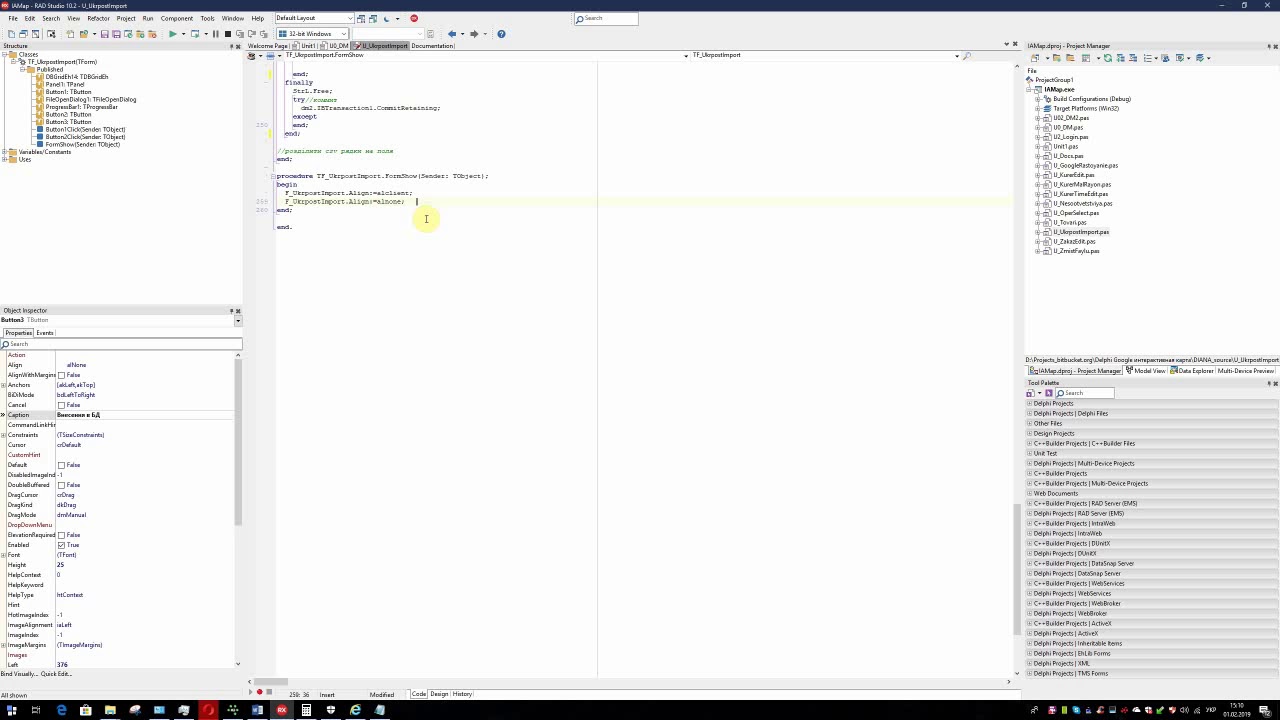Click the Save All toolbar icon
This screenshot has width=1280, height=720.
click(116, 34)
